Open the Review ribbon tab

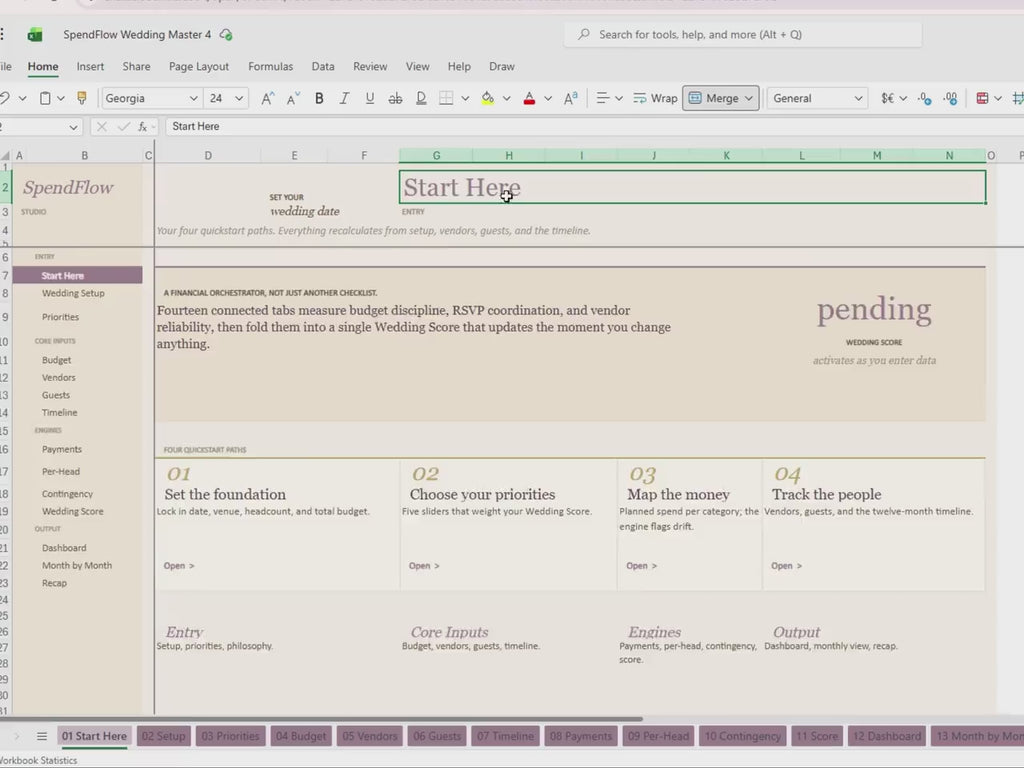tap(370, 67)
